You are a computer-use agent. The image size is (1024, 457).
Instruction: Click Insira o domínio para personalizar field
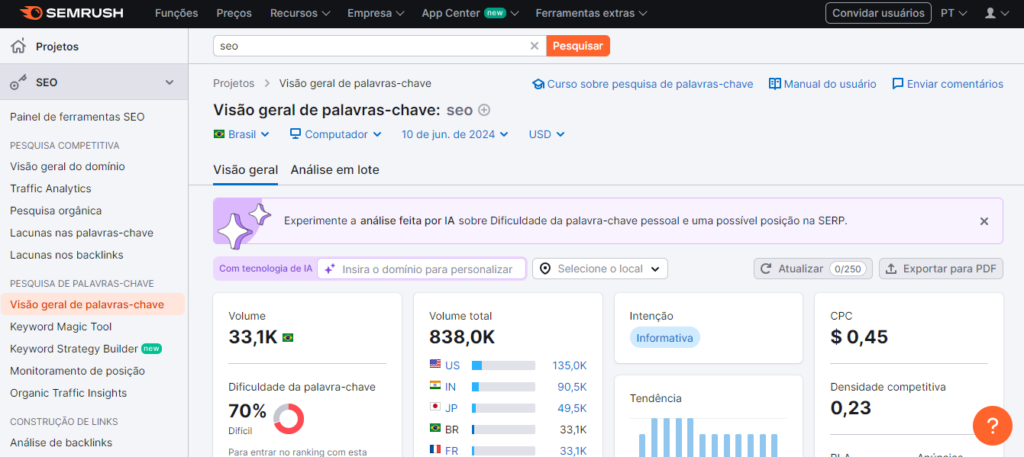(421, 268)
